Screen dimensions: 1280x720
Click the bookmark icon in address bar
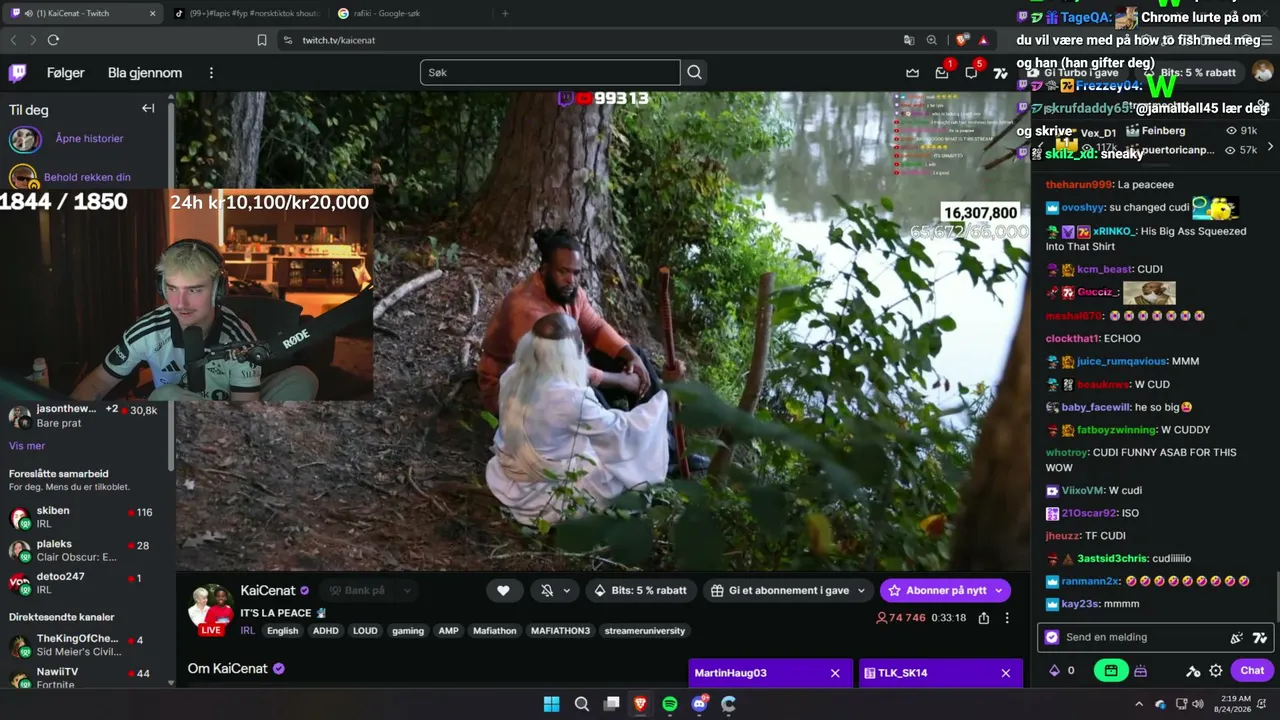point(262,40)
